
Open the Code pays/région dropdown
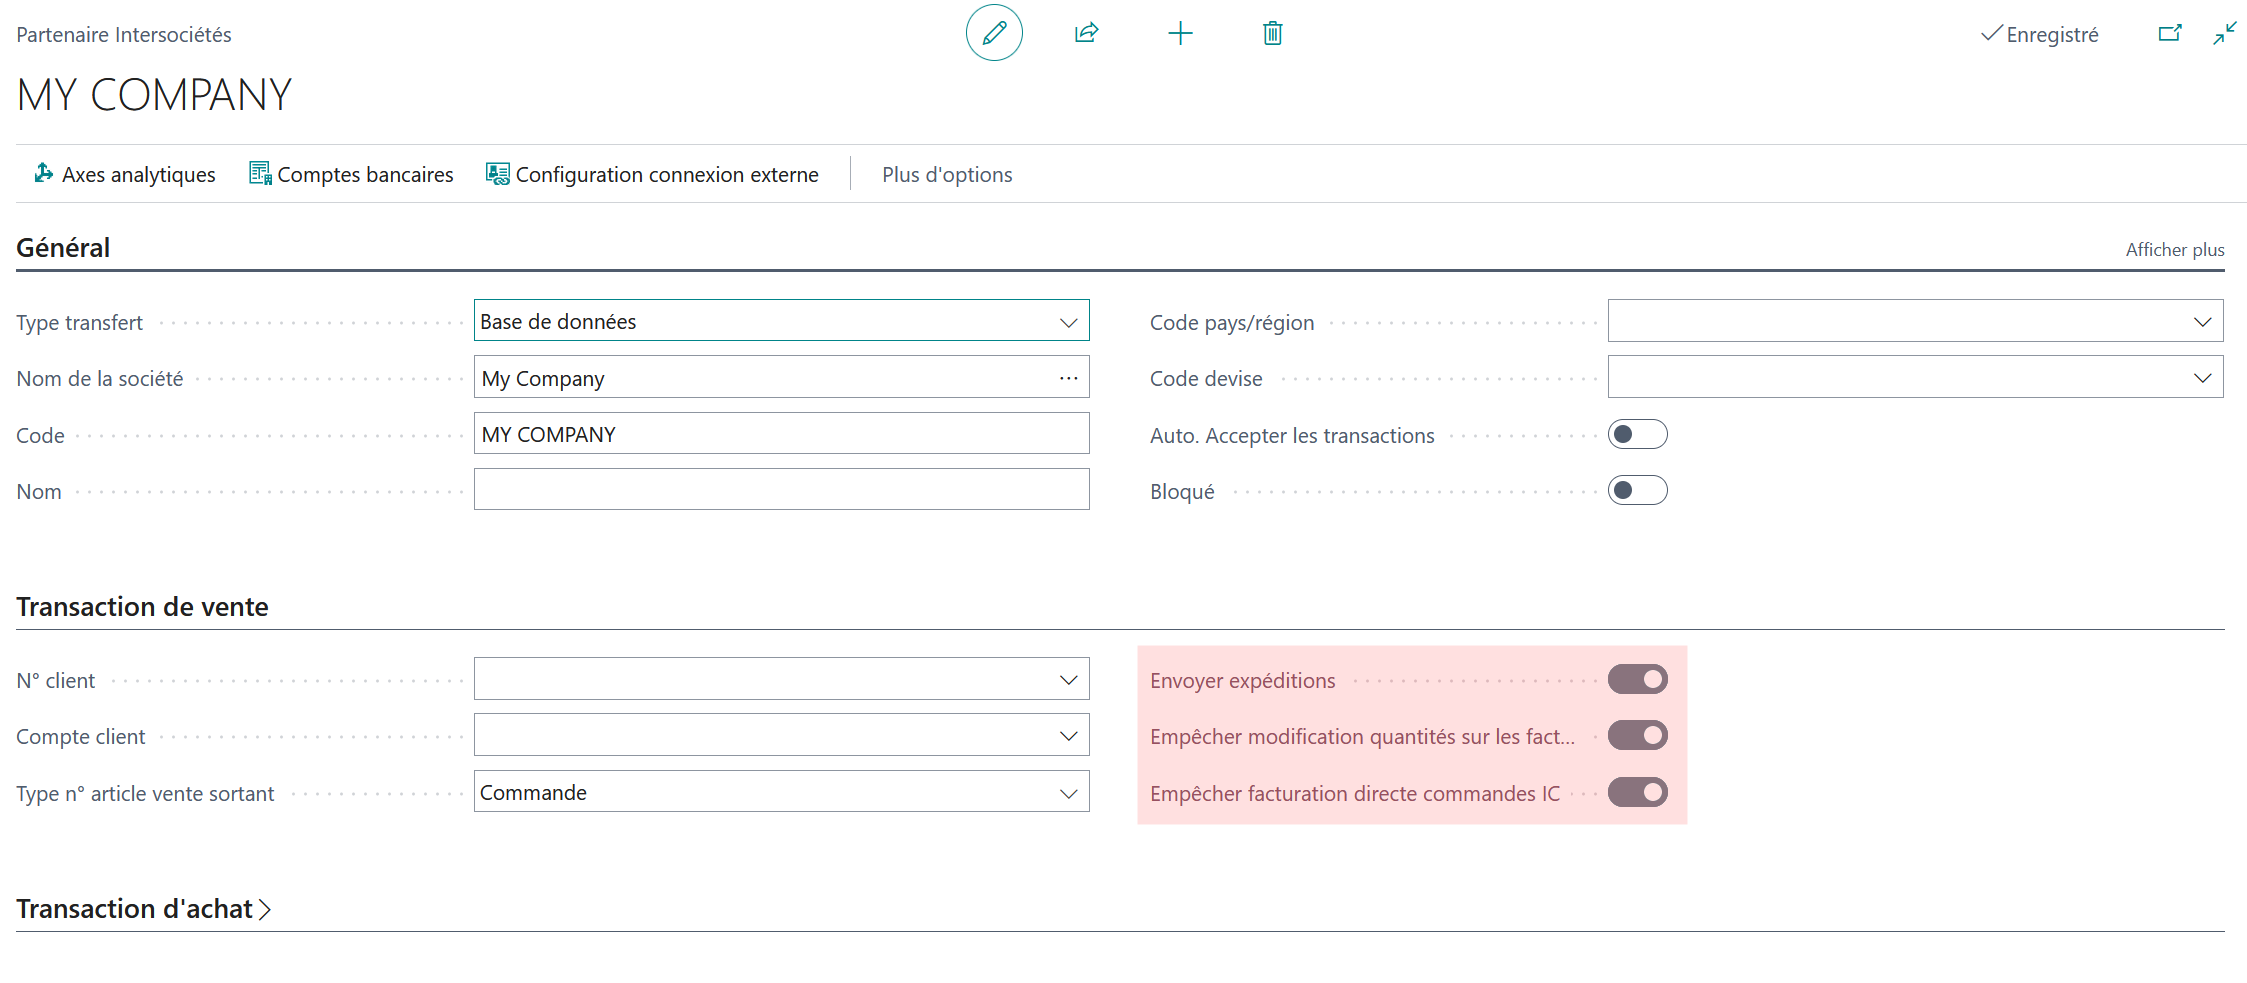tap(1915, 321)
